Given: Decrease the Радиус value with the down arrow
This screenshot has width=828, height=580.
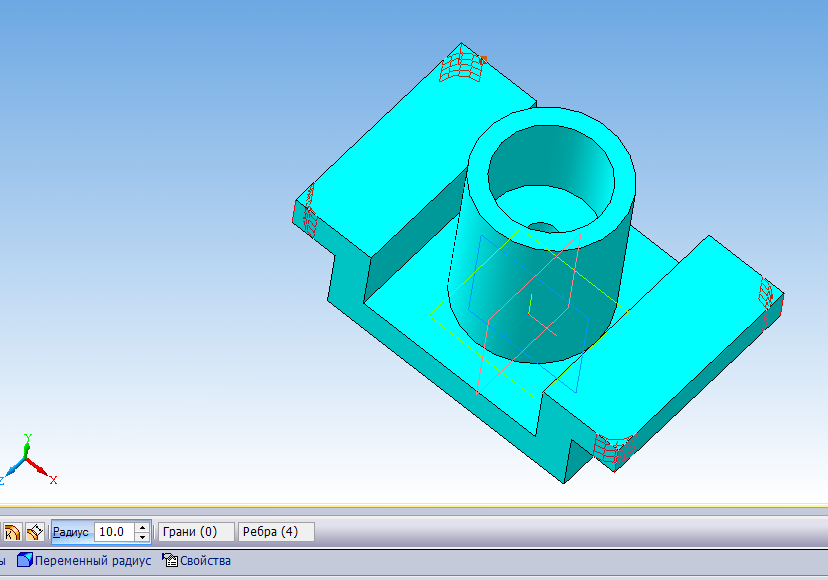Looking at the screenshot, I should [x=143, y=537].
